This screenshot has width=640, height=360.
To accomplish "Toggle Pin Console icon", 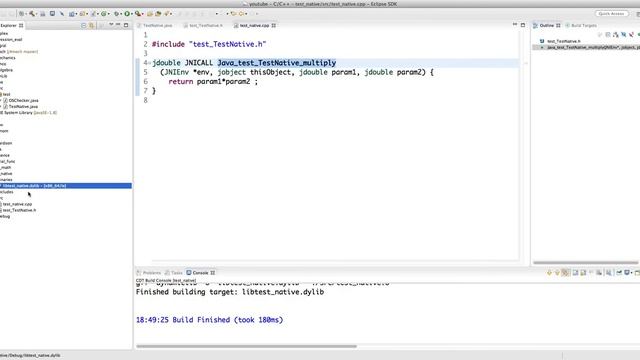I will click(619, 273).
